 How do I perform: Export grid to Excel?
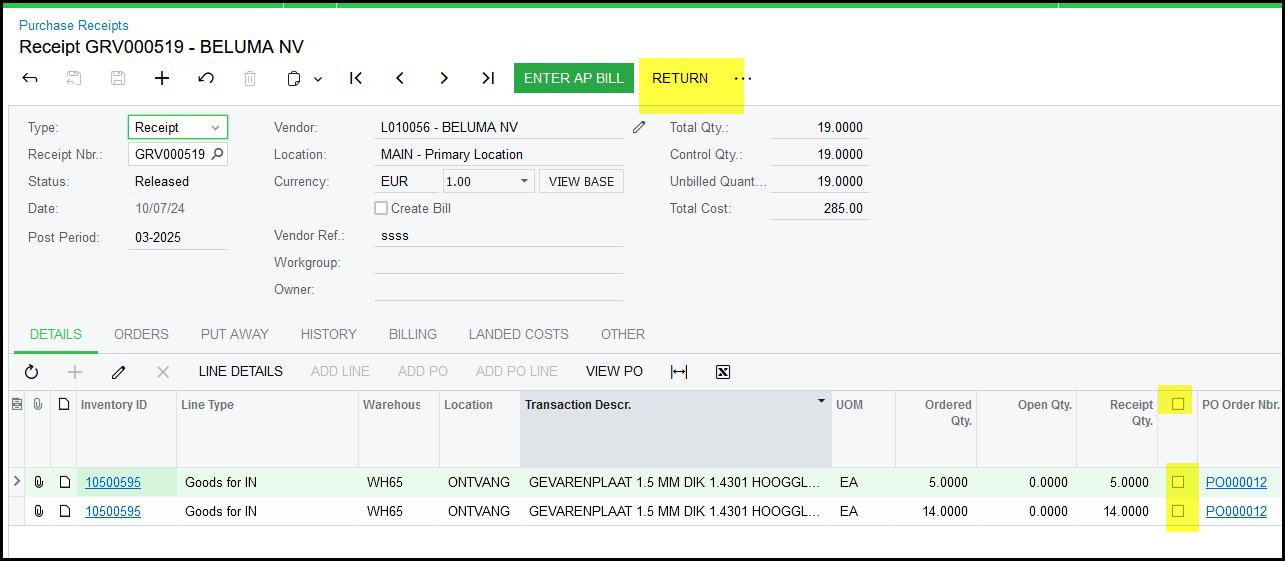[723, 372]
